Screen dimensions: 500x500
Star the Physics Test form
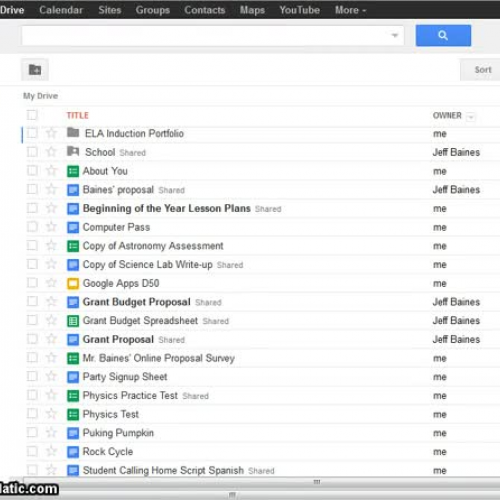[x=51, y=414]
